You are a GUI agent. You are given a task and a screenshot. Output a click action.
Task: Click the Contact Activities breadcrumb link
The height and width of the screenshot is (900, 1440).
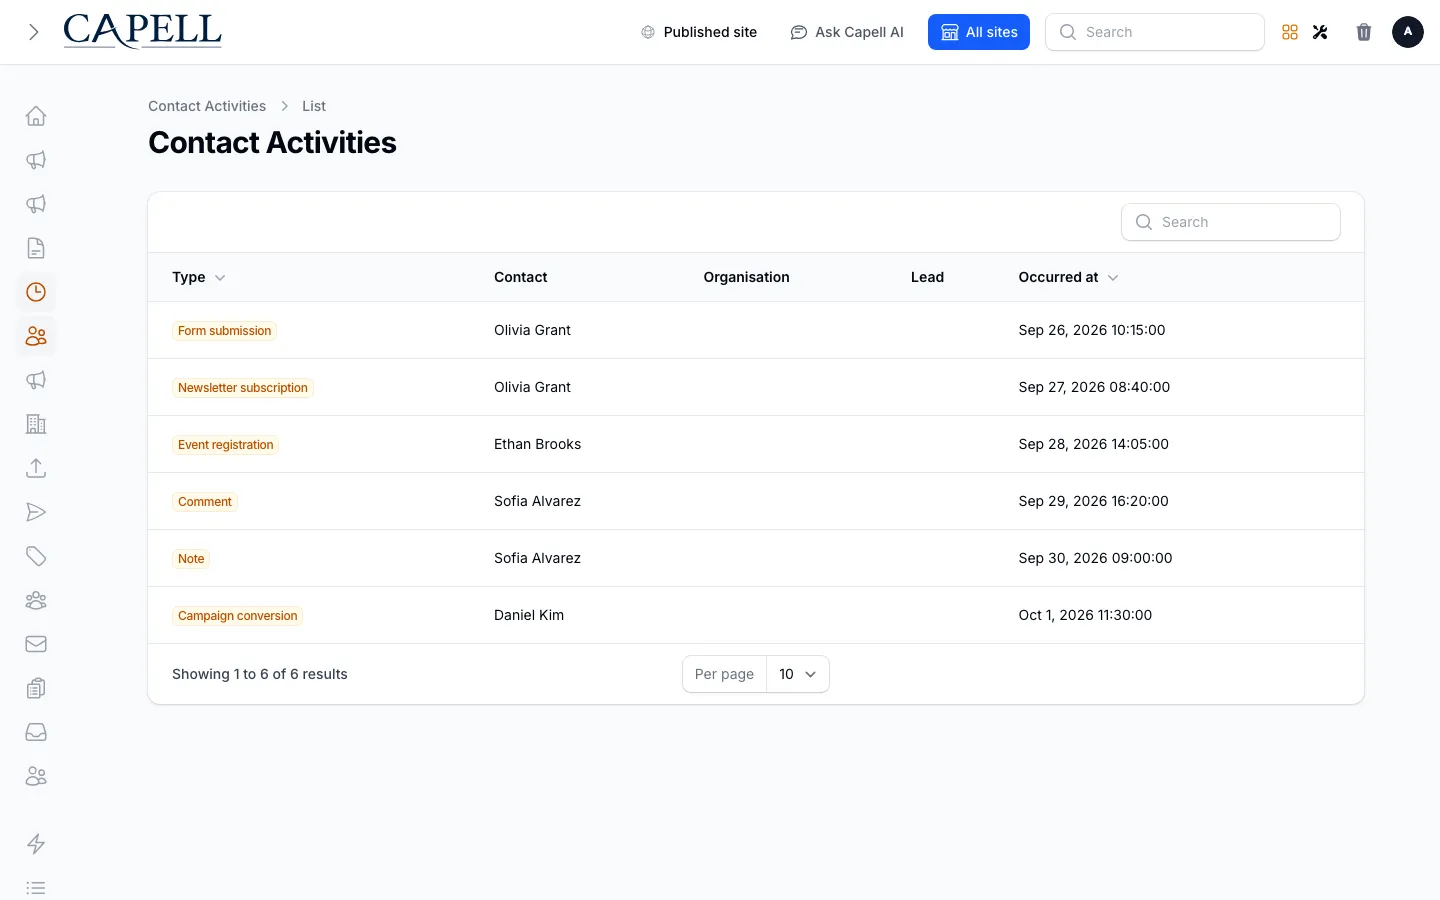[207, 106]
